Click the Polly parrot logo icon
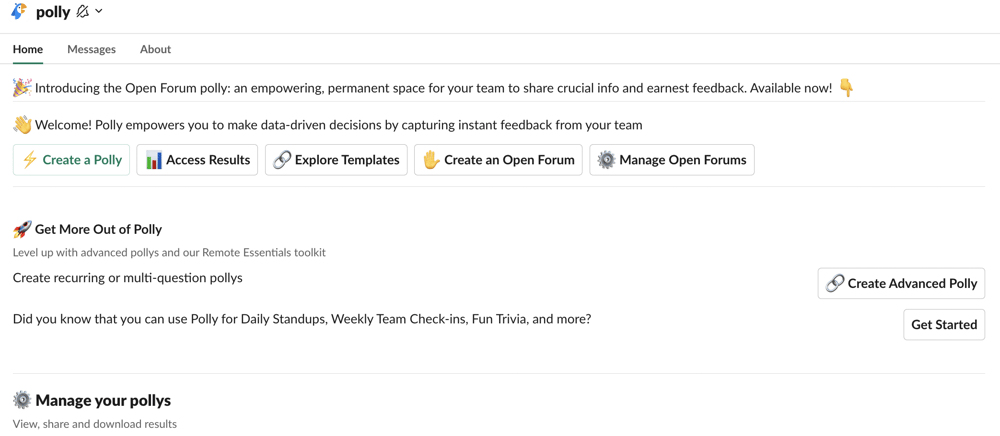The height and width of the screenshot is (436, 1000). click(20, 11)
